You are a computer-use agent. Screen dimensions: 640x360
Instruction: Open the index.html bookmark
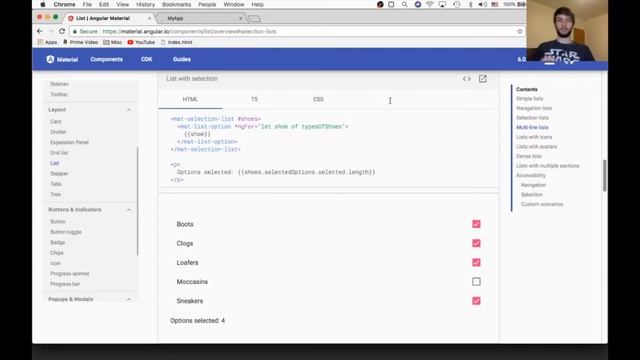[x=176, y=42]
